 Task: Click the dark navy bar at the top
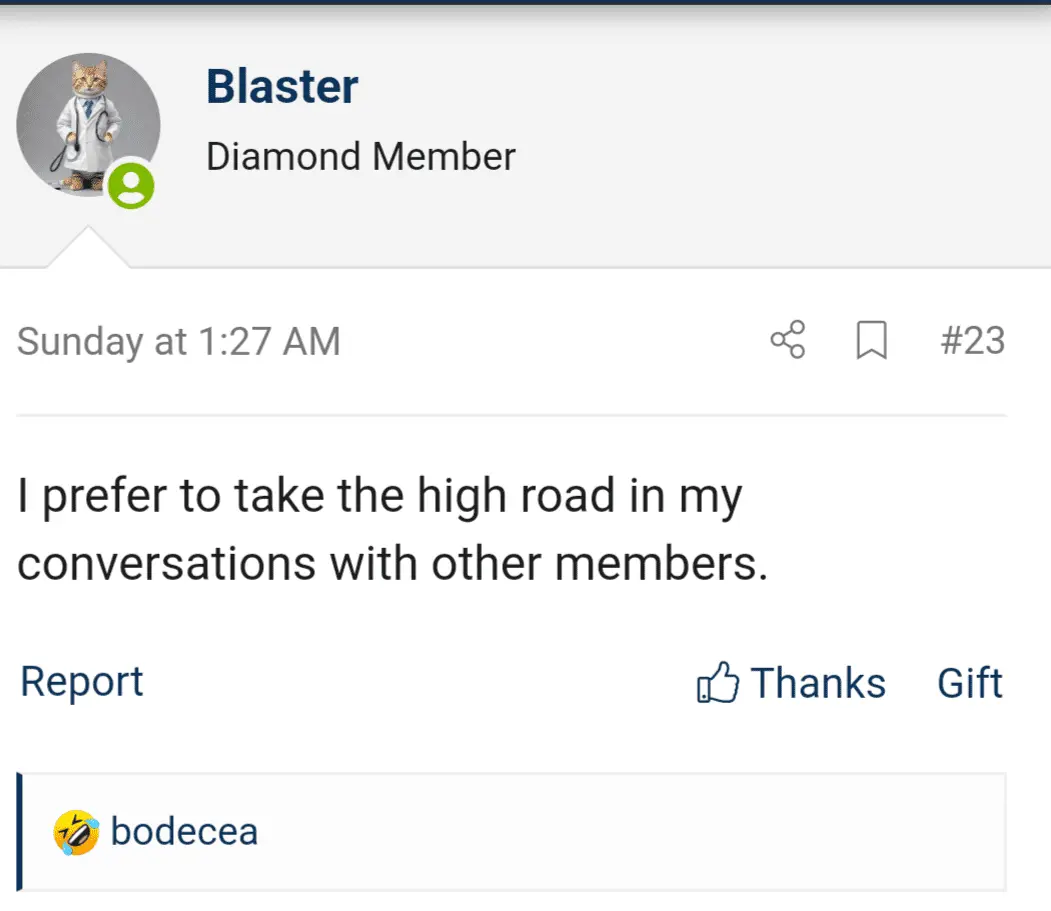[525, 3]
